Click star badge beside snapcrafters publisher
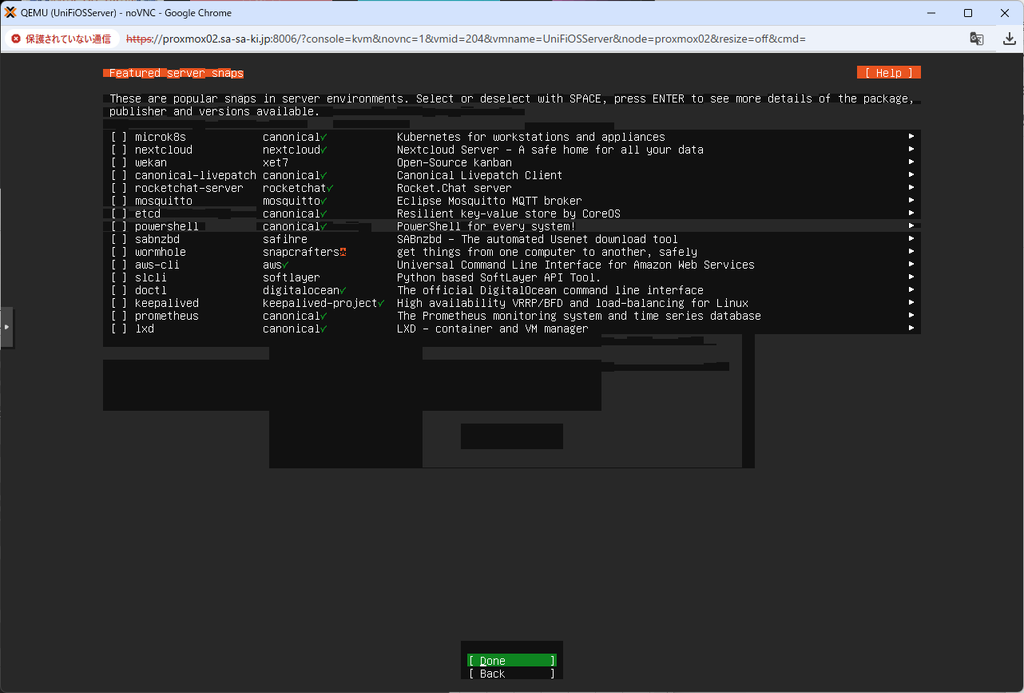This screenshot has width=1024, height=693. pyautogui.click(x=343, y=252)
